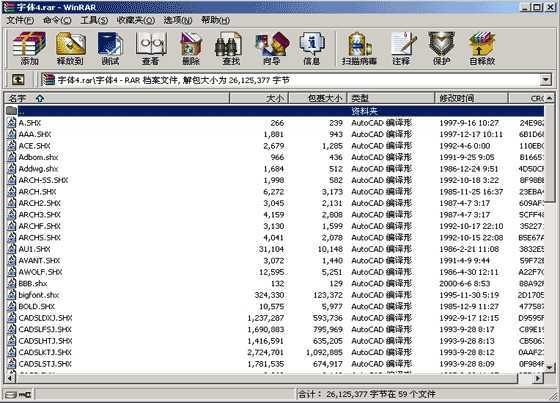
Task: Open the 查找 (Find) binoculars icon
Action: (231, 49)
